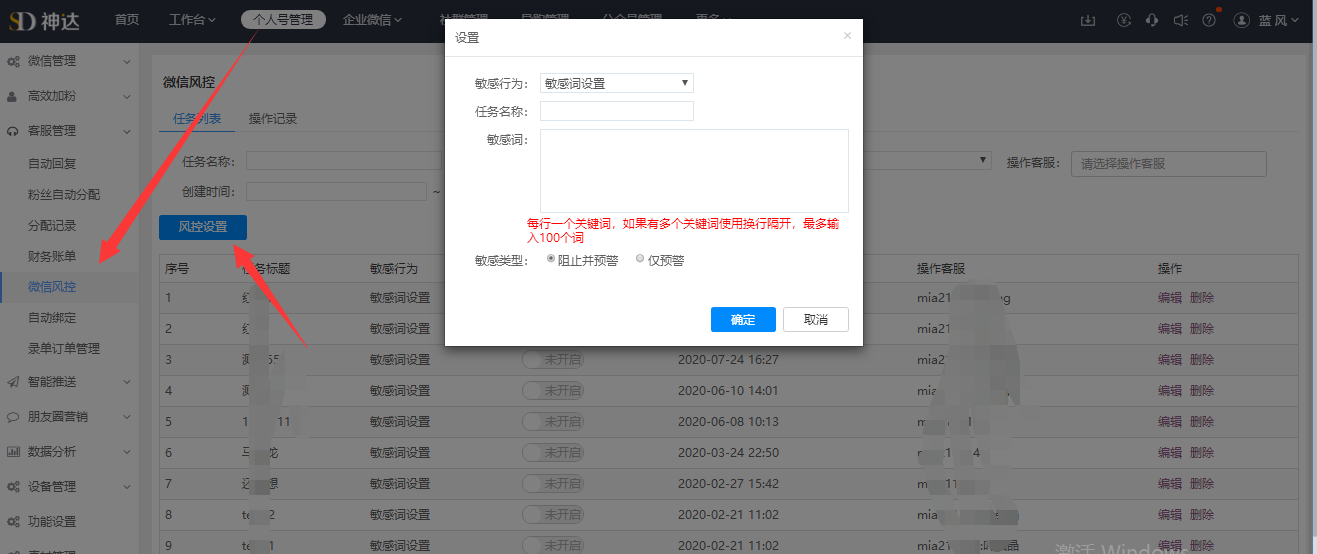This screenshot has width=1317, height=554.
Task: Click the 微信管理 sidebar icon
Action: pyautogui.click(x=13, y=62)
